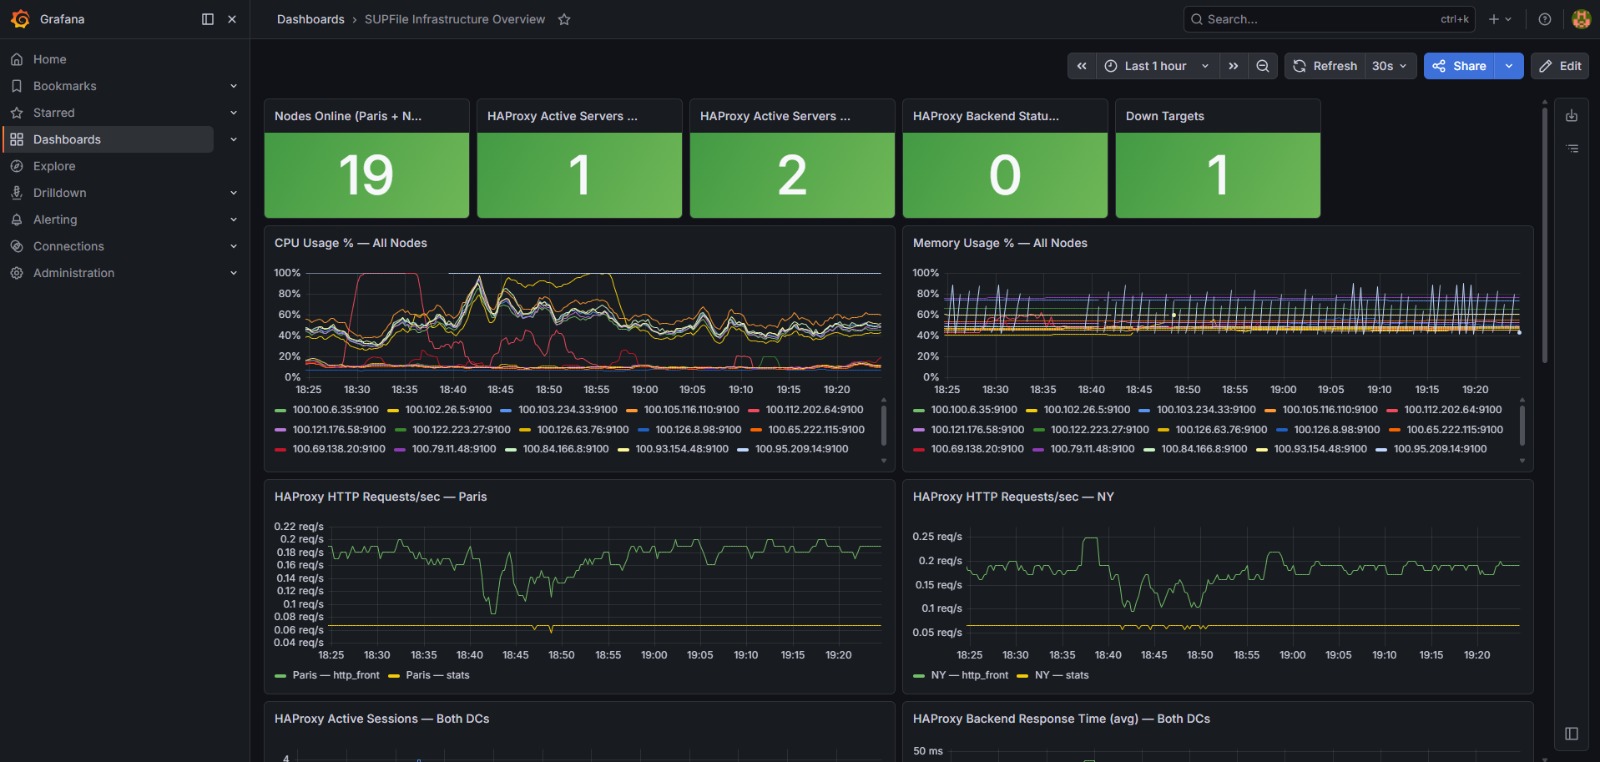Expand the Dashboards section chevron
This screenshot has width=1600, height=762.
[233, 139]
